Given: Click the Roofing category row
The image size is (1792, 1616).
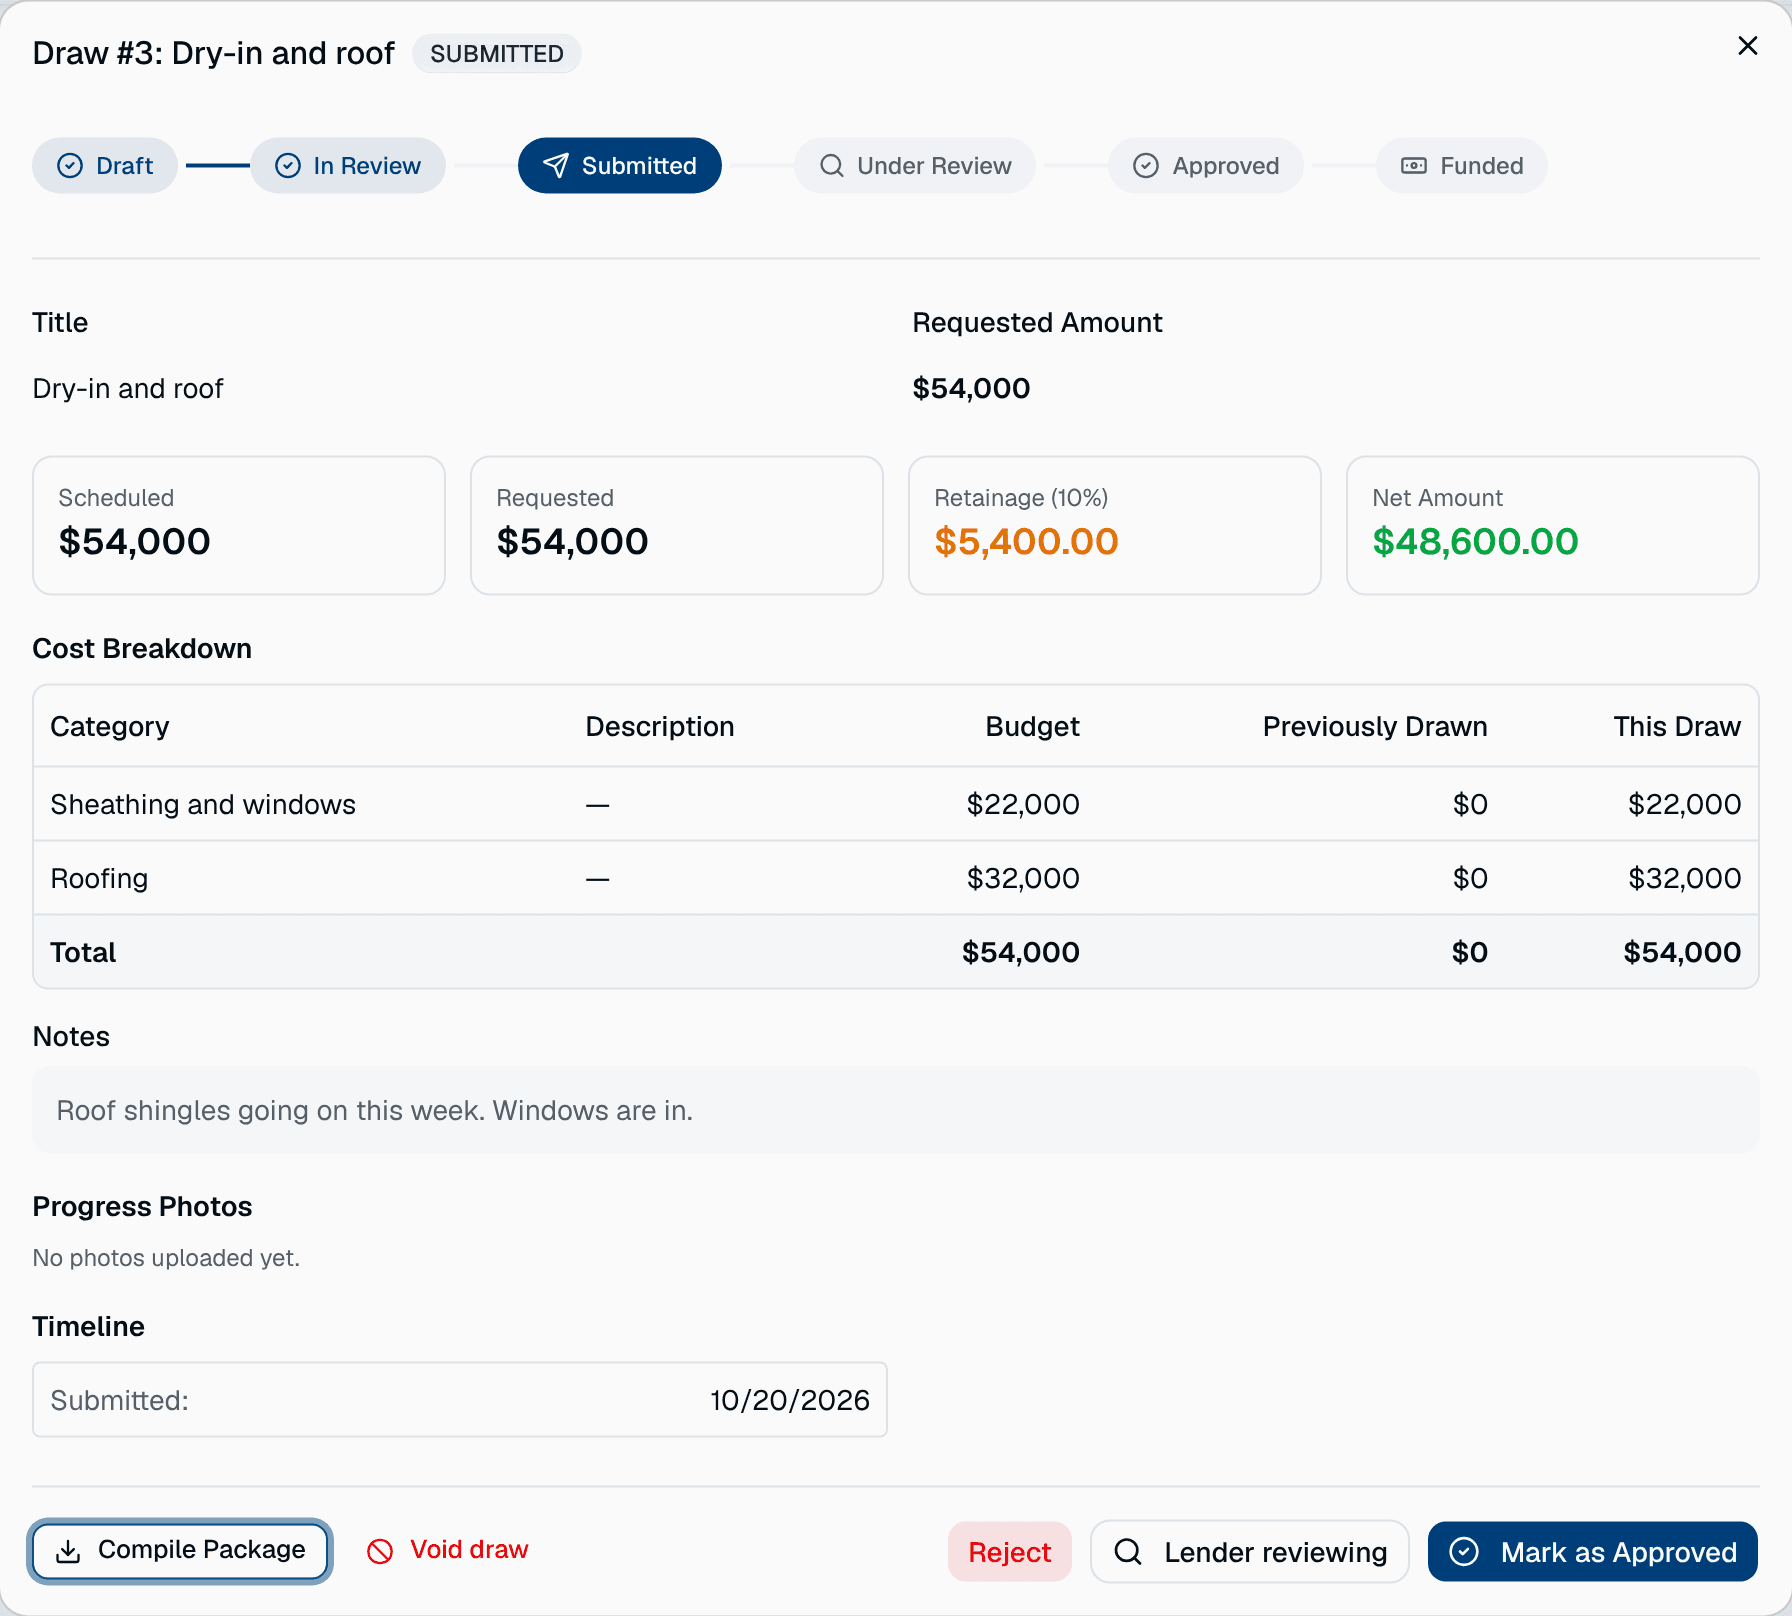Looking at the screenshot, I should [x=896, y=878].
